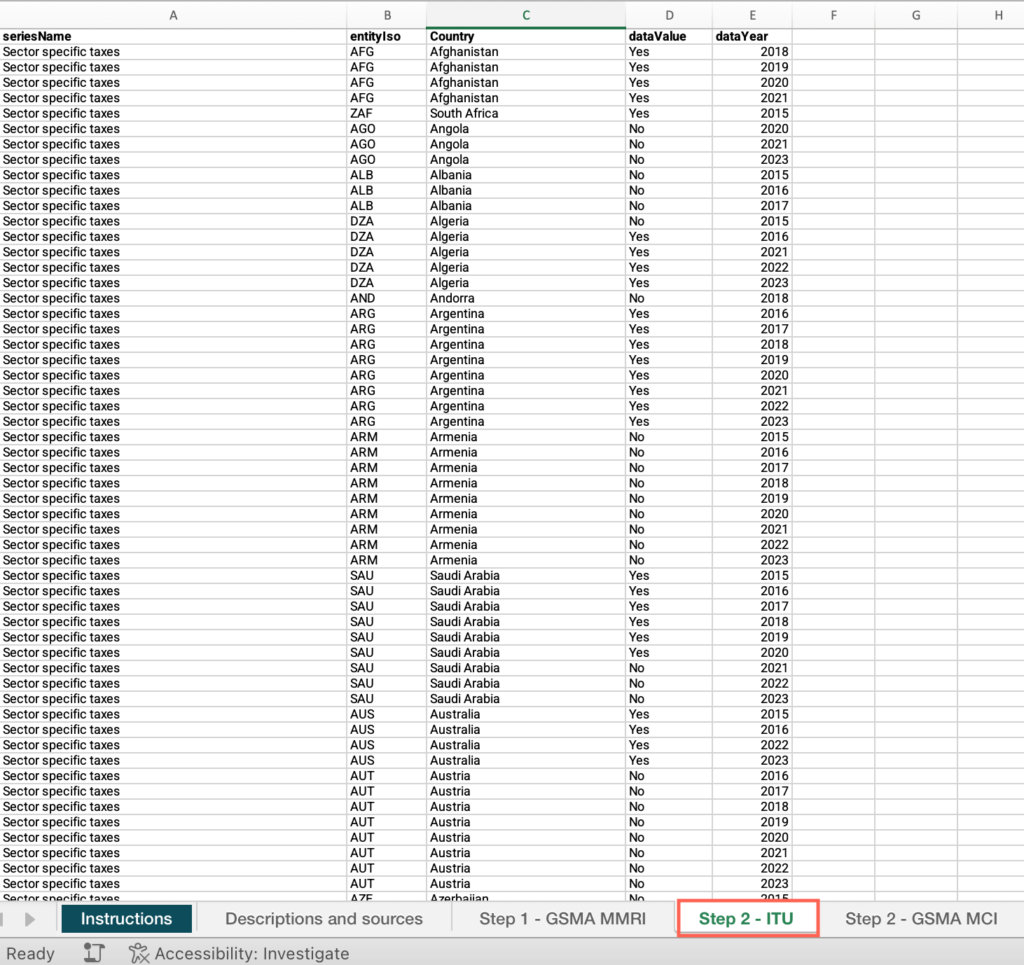Click No value for Saudi Arabia 2021
The width and height of the screenshot is (1024, 965).
(x=669, y=668)
